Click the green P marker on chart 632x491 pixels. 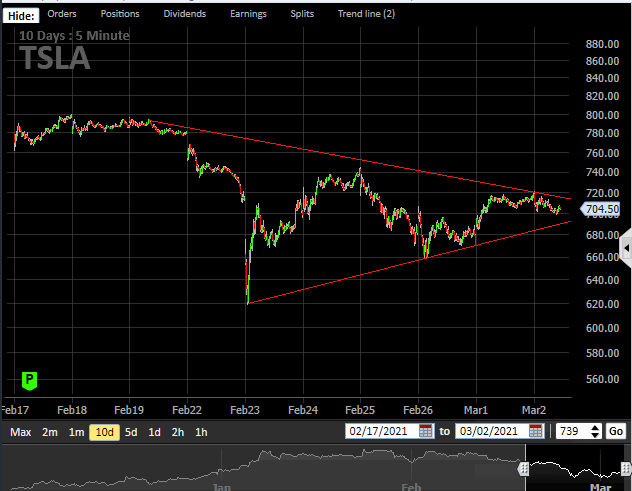click(29, 381)
